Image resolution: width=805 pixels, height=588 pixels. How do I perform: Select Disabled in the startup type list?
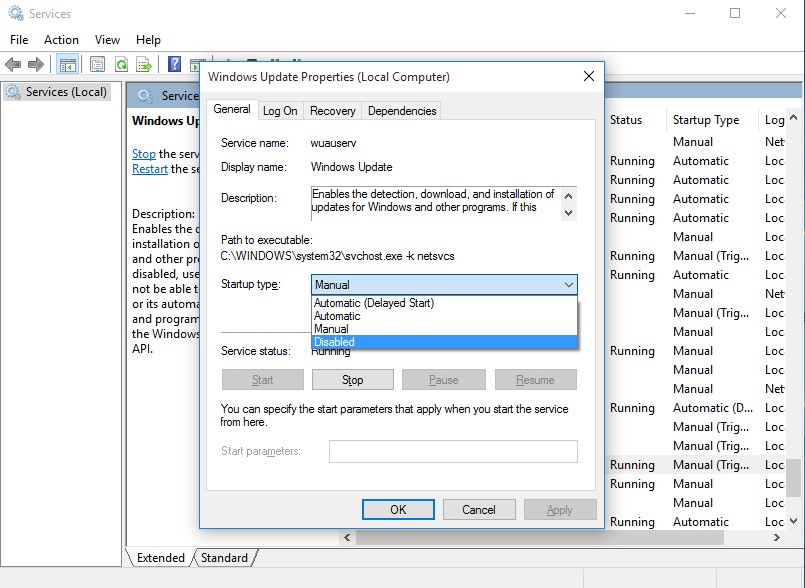point(444,342)
